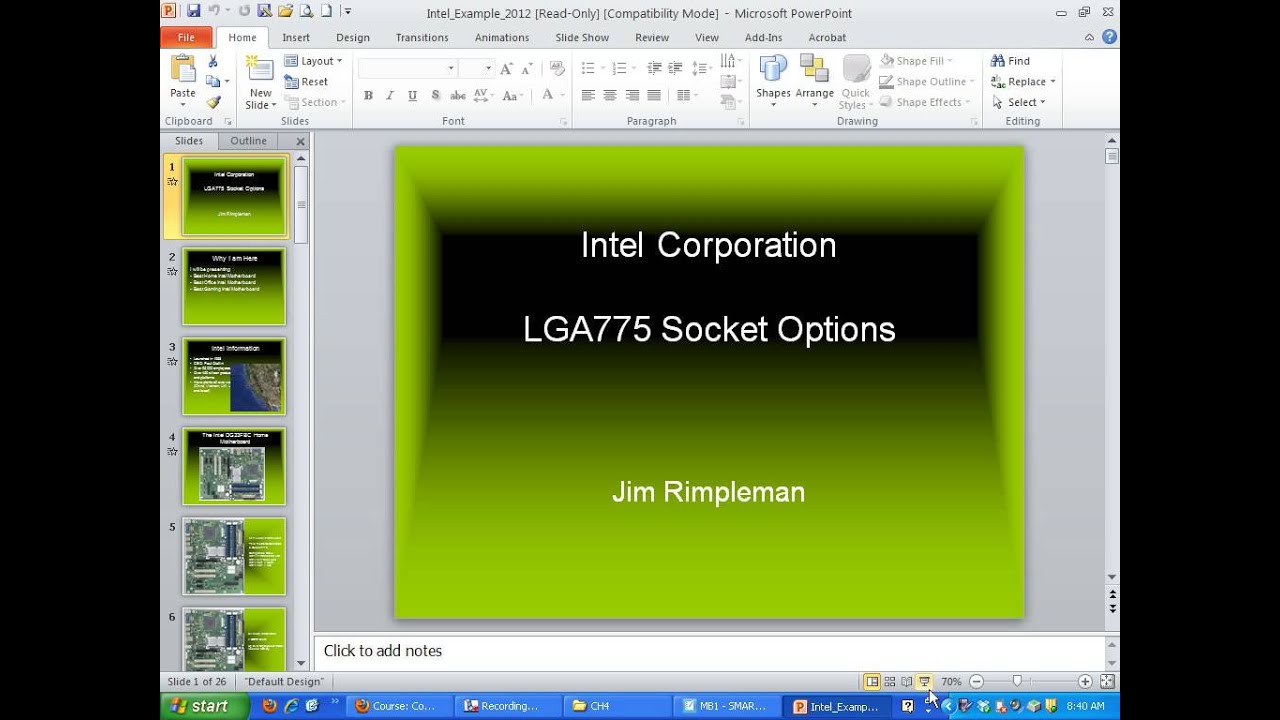The width and height of the screenshot is (1280, 720).
Task: Toggle Underline formatting
Action: [412, 96]
